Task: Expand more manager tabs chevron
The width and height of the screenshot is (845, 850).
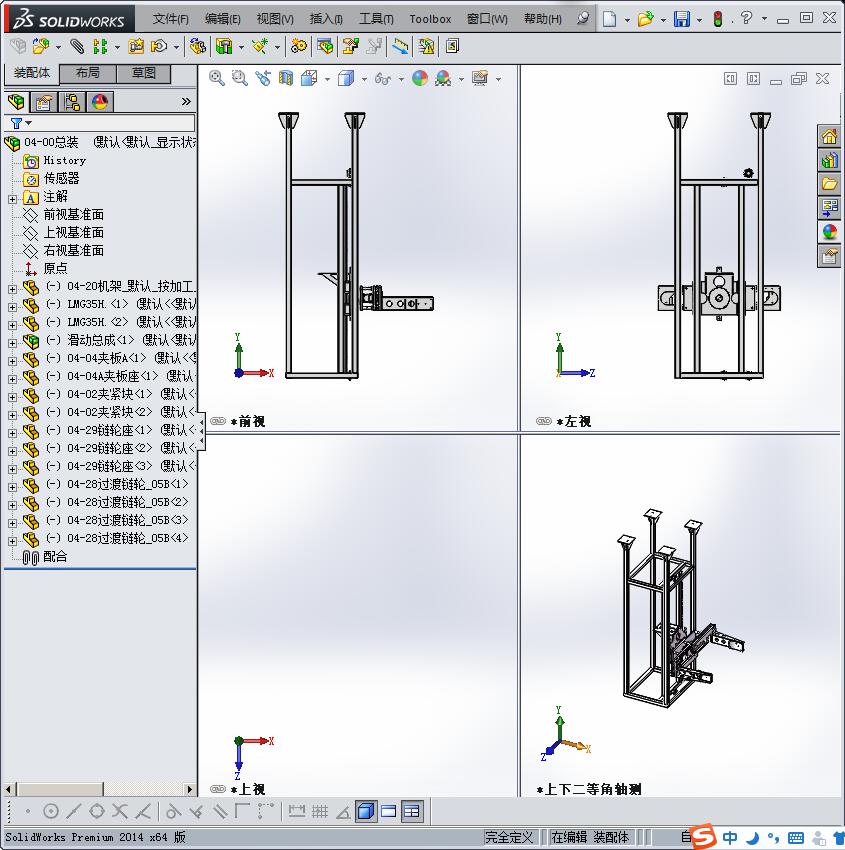Action: [x=186, y=101]
